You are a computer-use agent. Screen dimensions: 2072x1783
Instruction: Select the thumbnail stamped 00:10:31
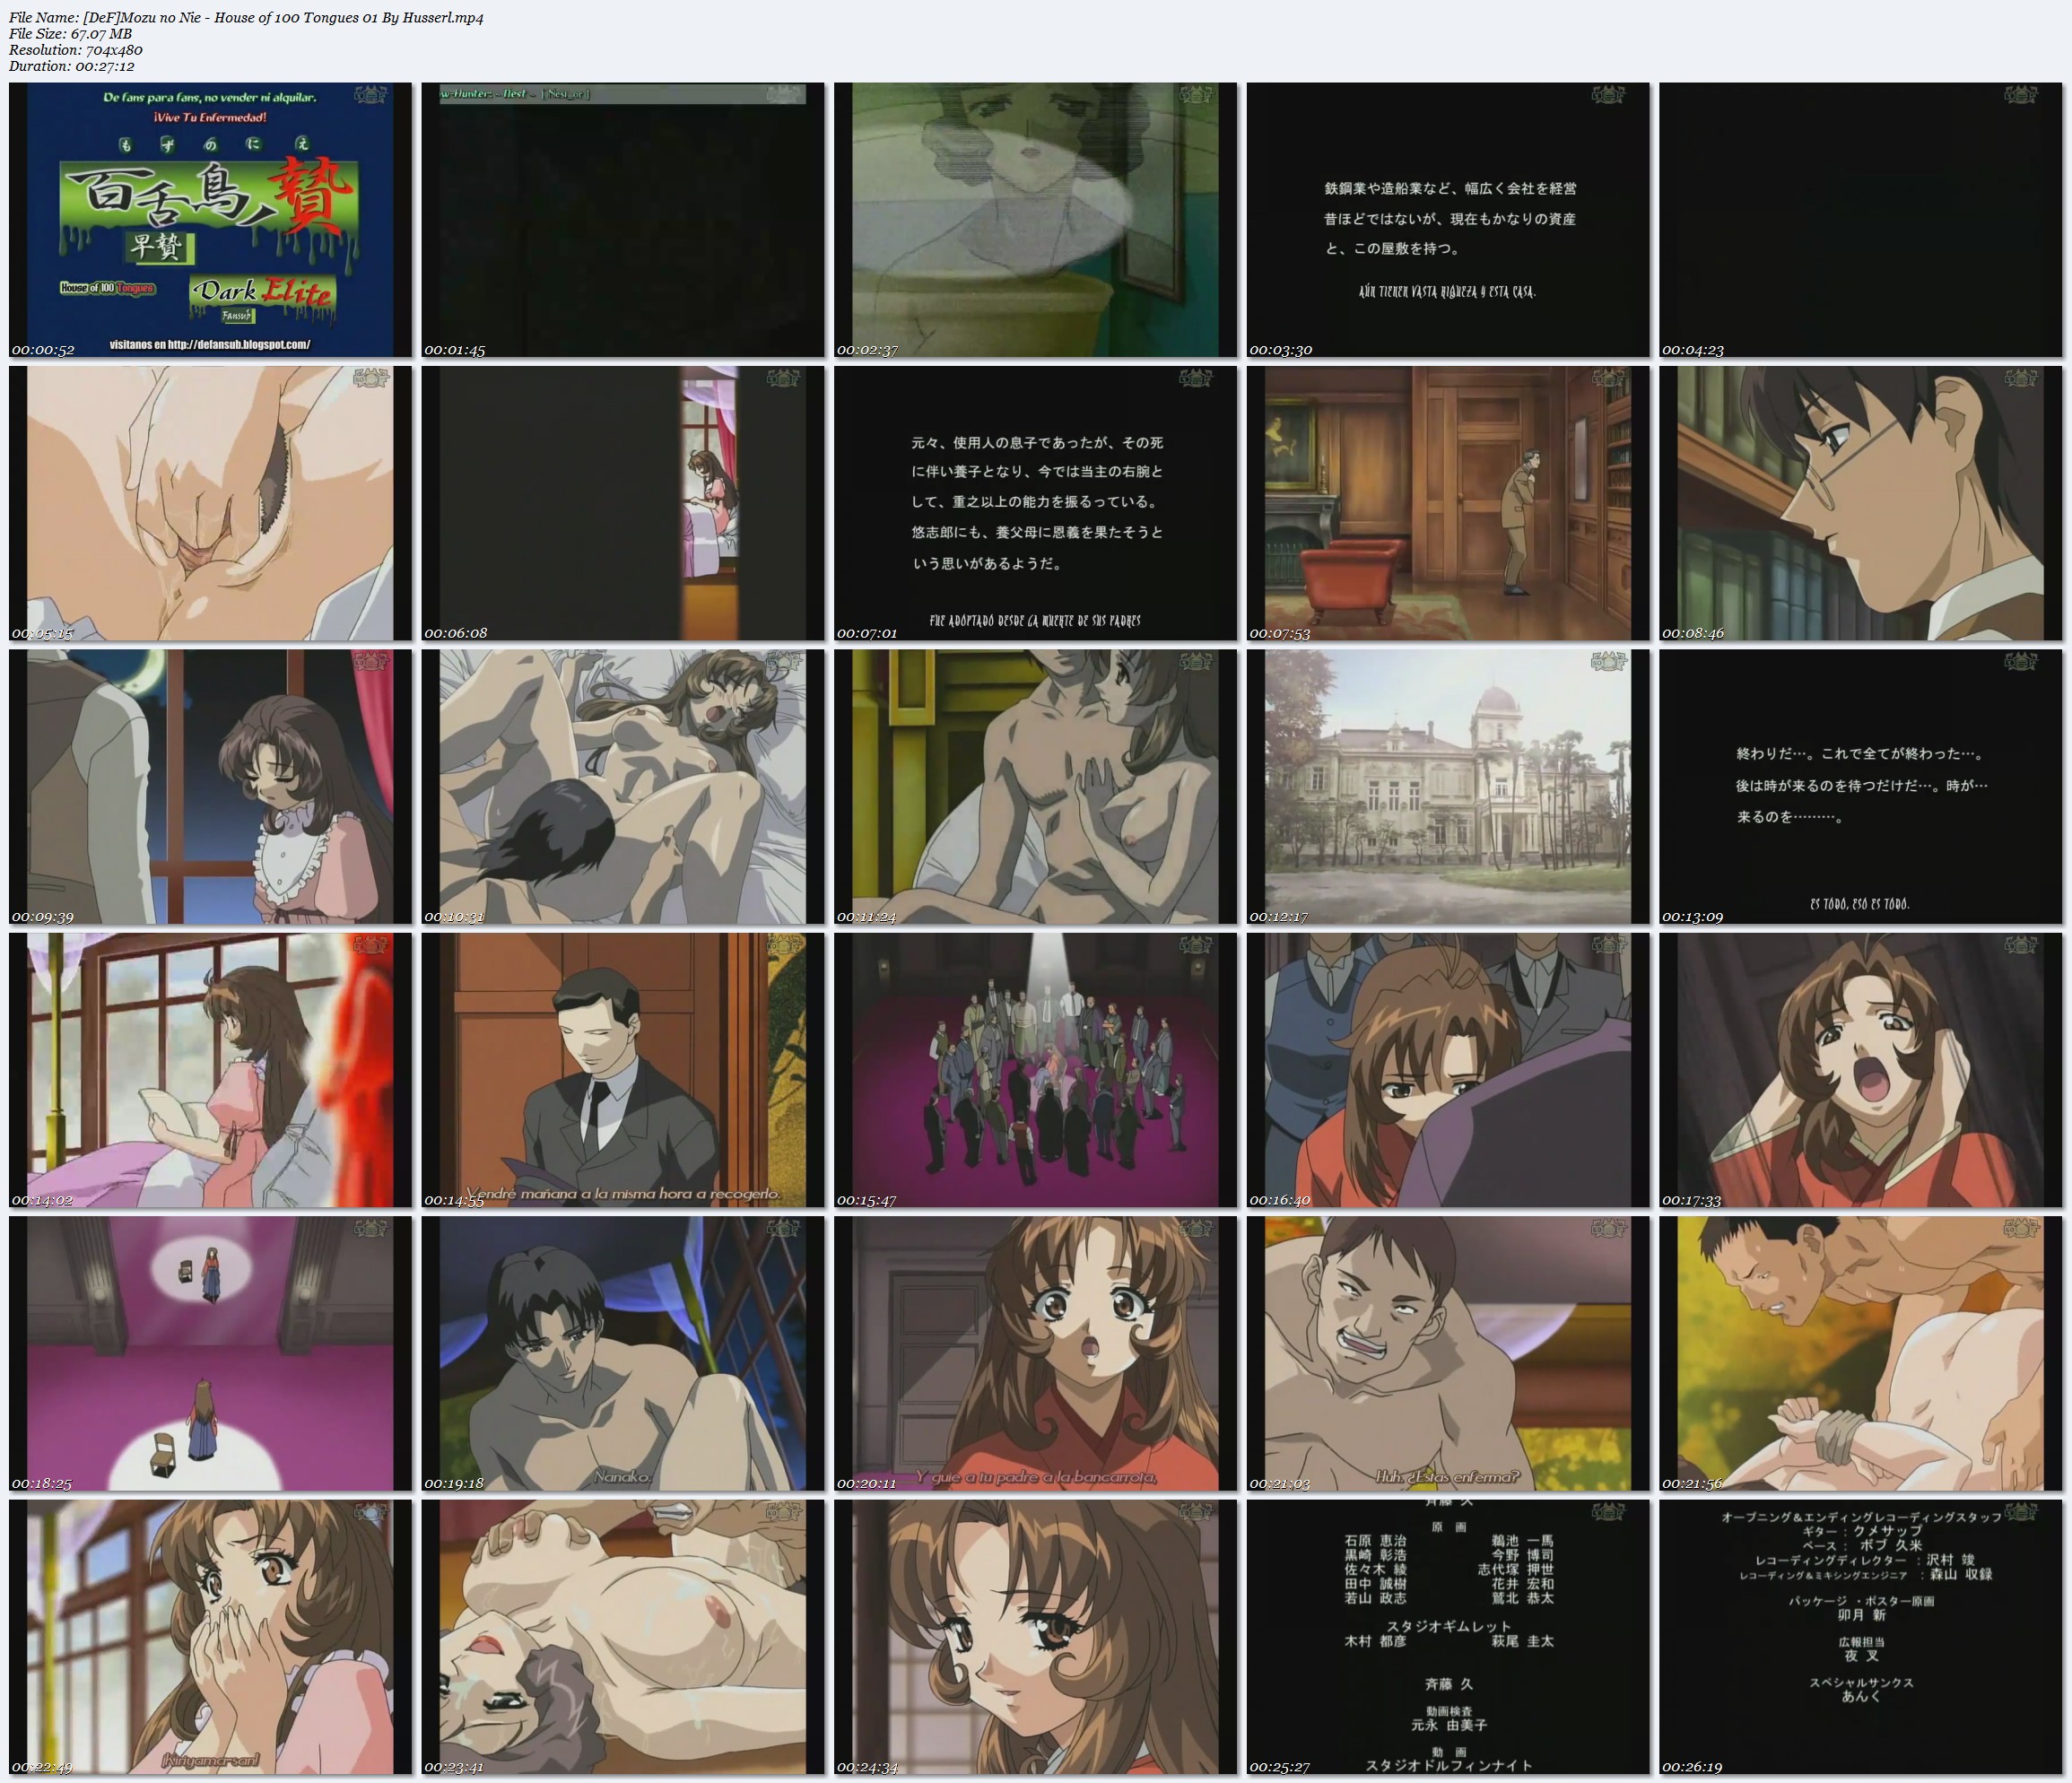(x=623, y=787)
